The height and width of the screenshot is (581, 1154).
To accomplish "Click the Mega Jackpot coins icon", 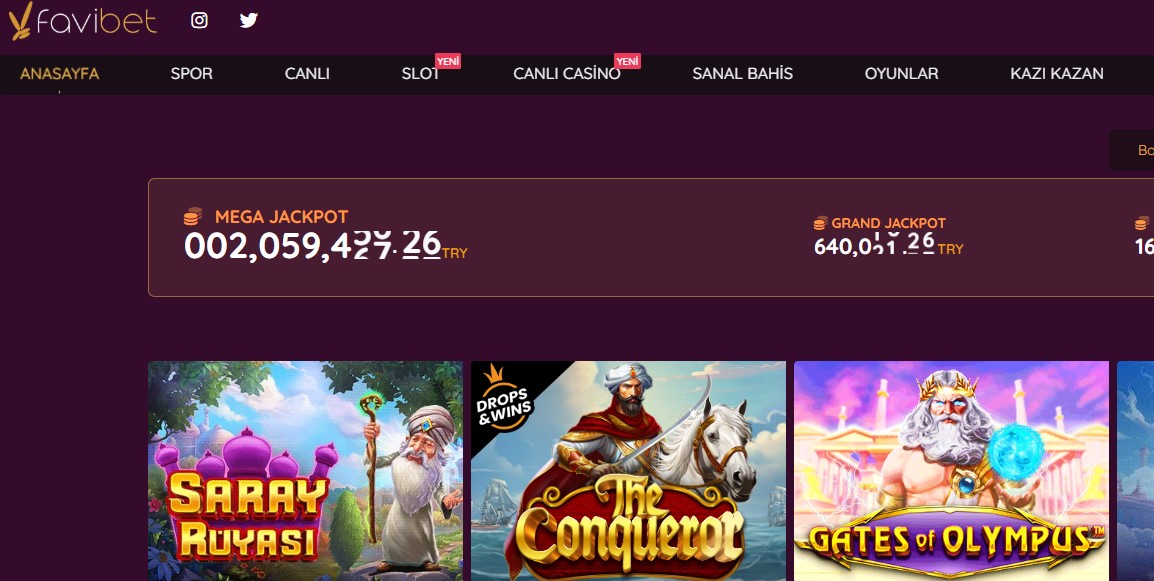I will click(x=193, y=216).
